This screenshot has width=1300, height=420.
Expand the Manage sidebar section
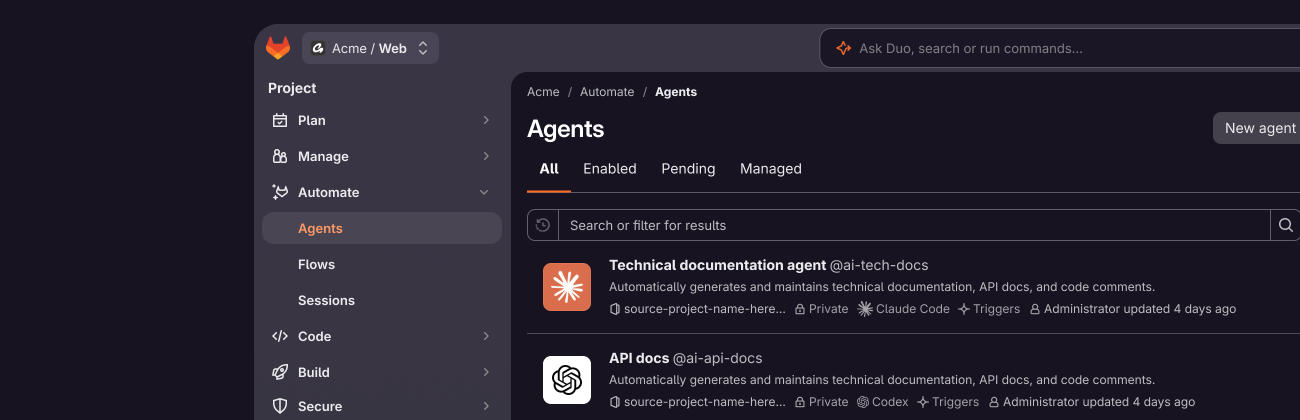click(x=381, y=156)
